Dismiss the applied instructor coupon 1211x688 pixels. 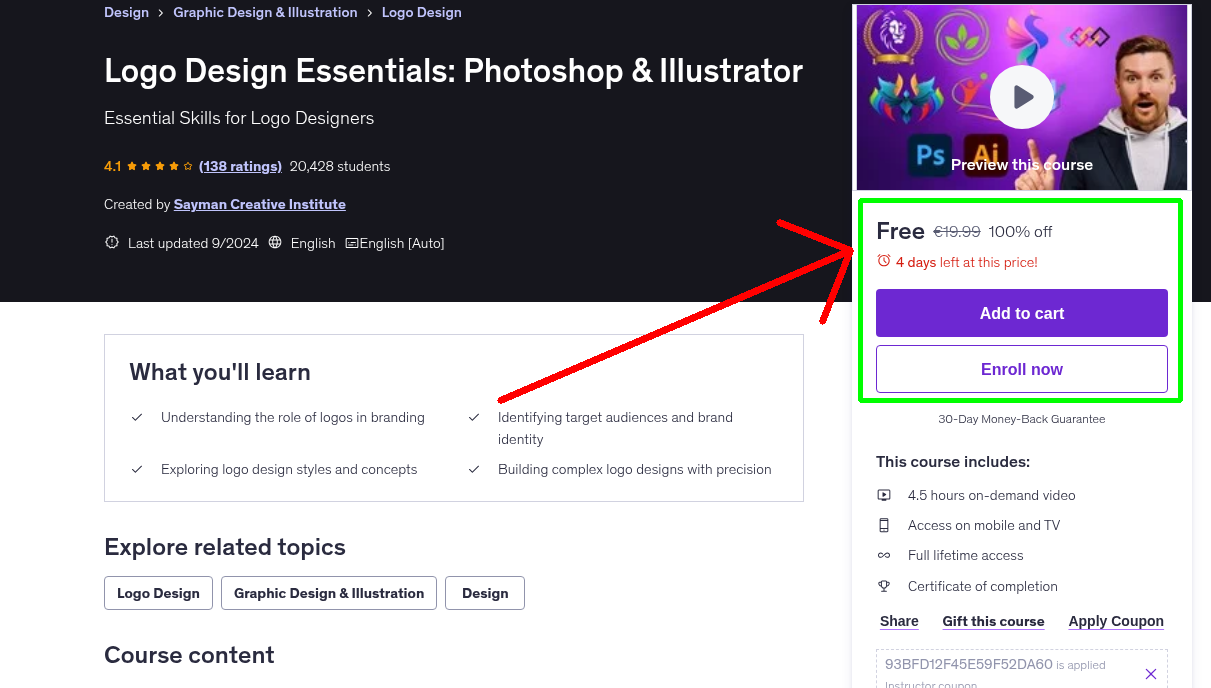tap(1150, 673)
